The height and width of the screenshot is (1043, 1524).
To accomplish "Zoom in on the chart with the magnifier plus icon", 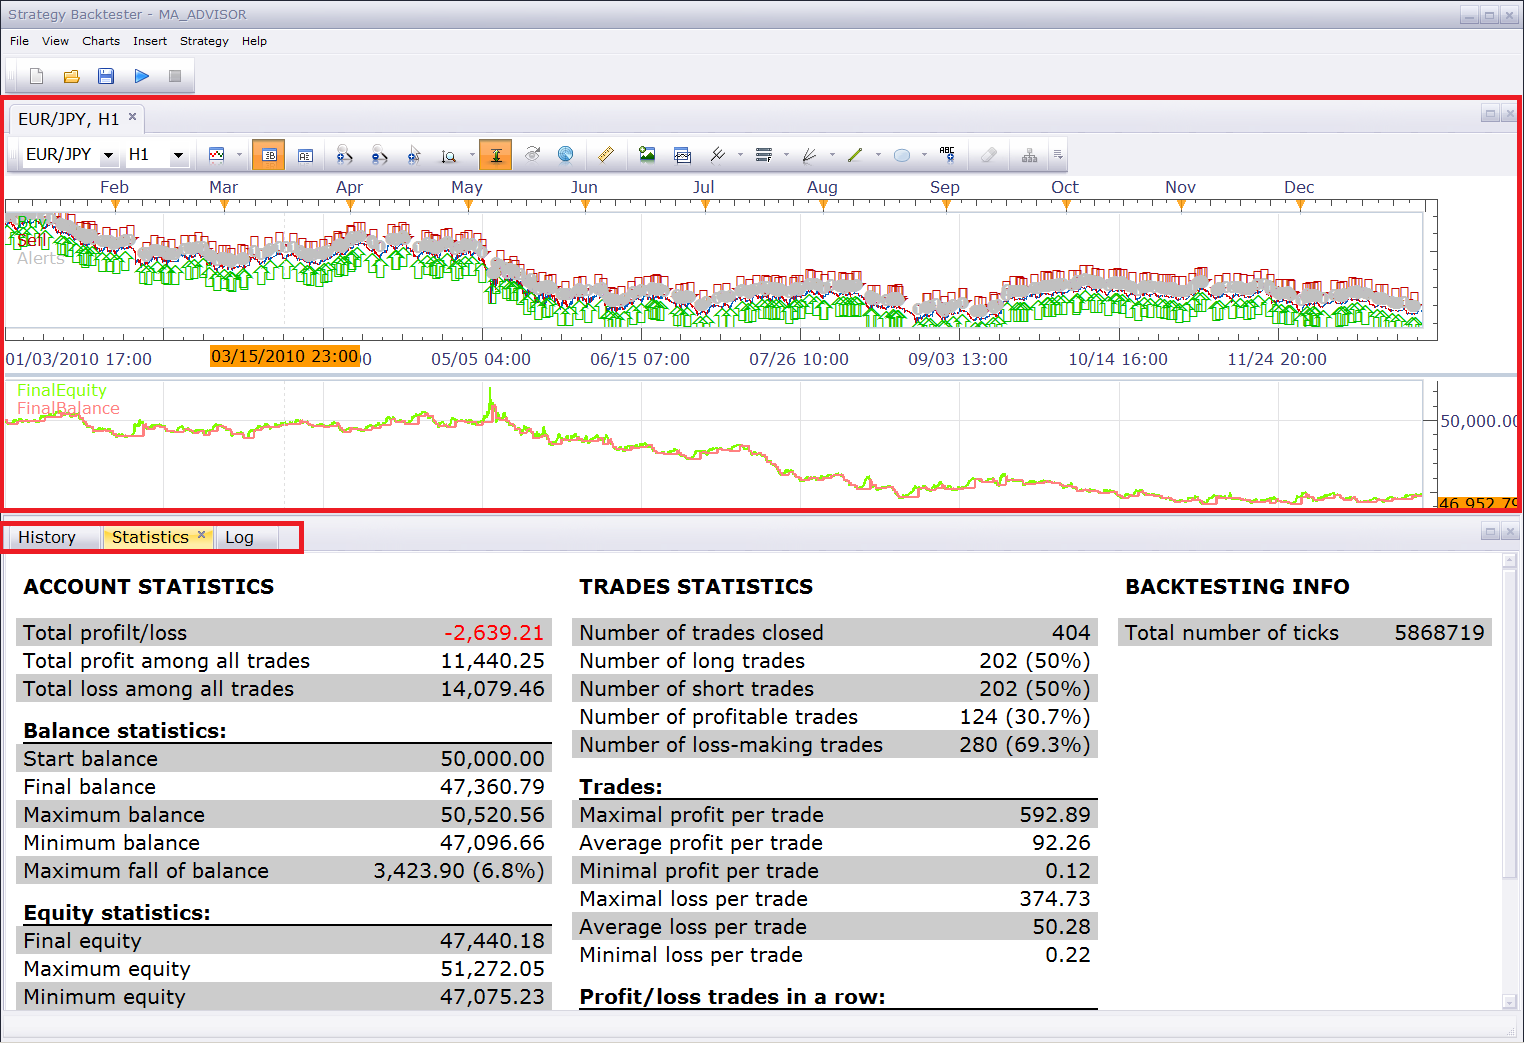I will pyautogui.click(x=344, y=155).
